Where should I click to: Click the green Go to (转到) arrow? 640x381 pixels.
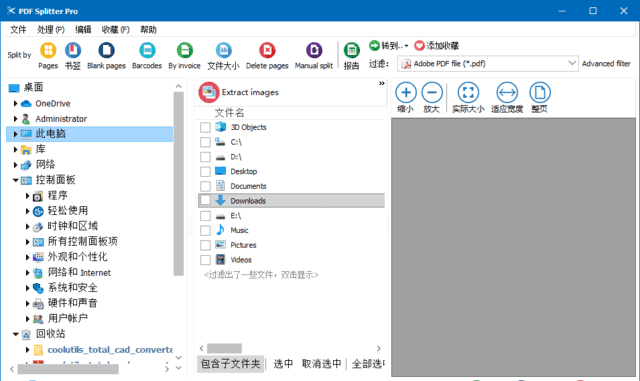374,45
